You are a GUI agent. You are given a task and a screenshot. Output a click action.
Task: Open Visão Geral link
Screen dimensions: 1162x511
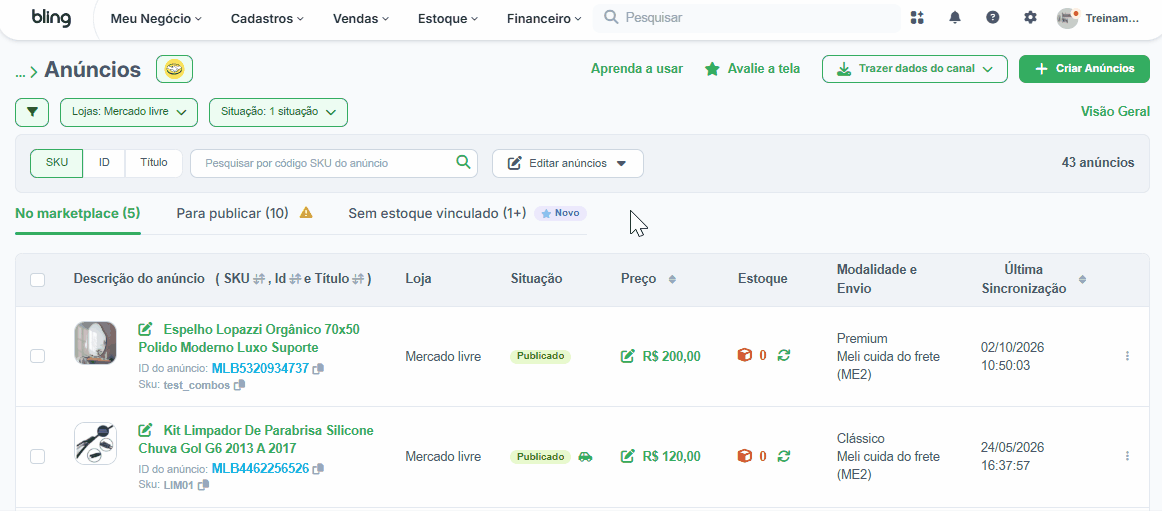(x=1115, y=112)
